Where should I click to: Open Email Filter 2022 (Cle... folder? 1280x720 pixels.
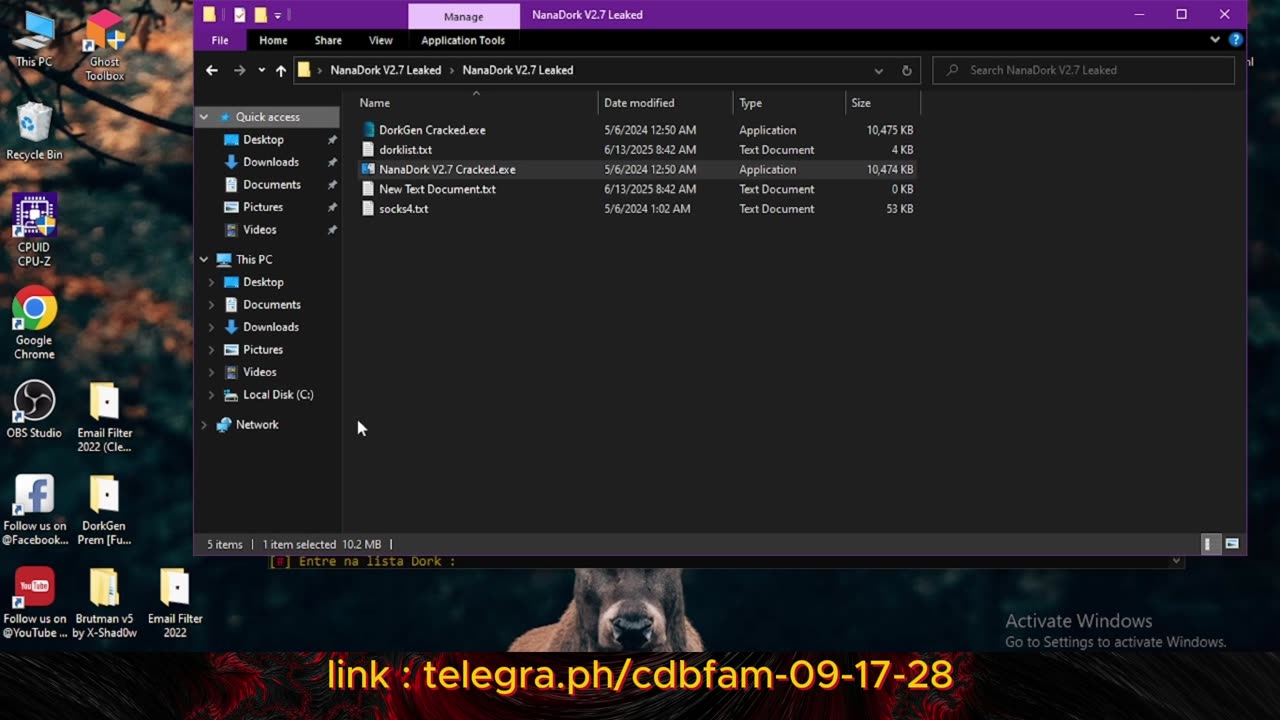104,417
